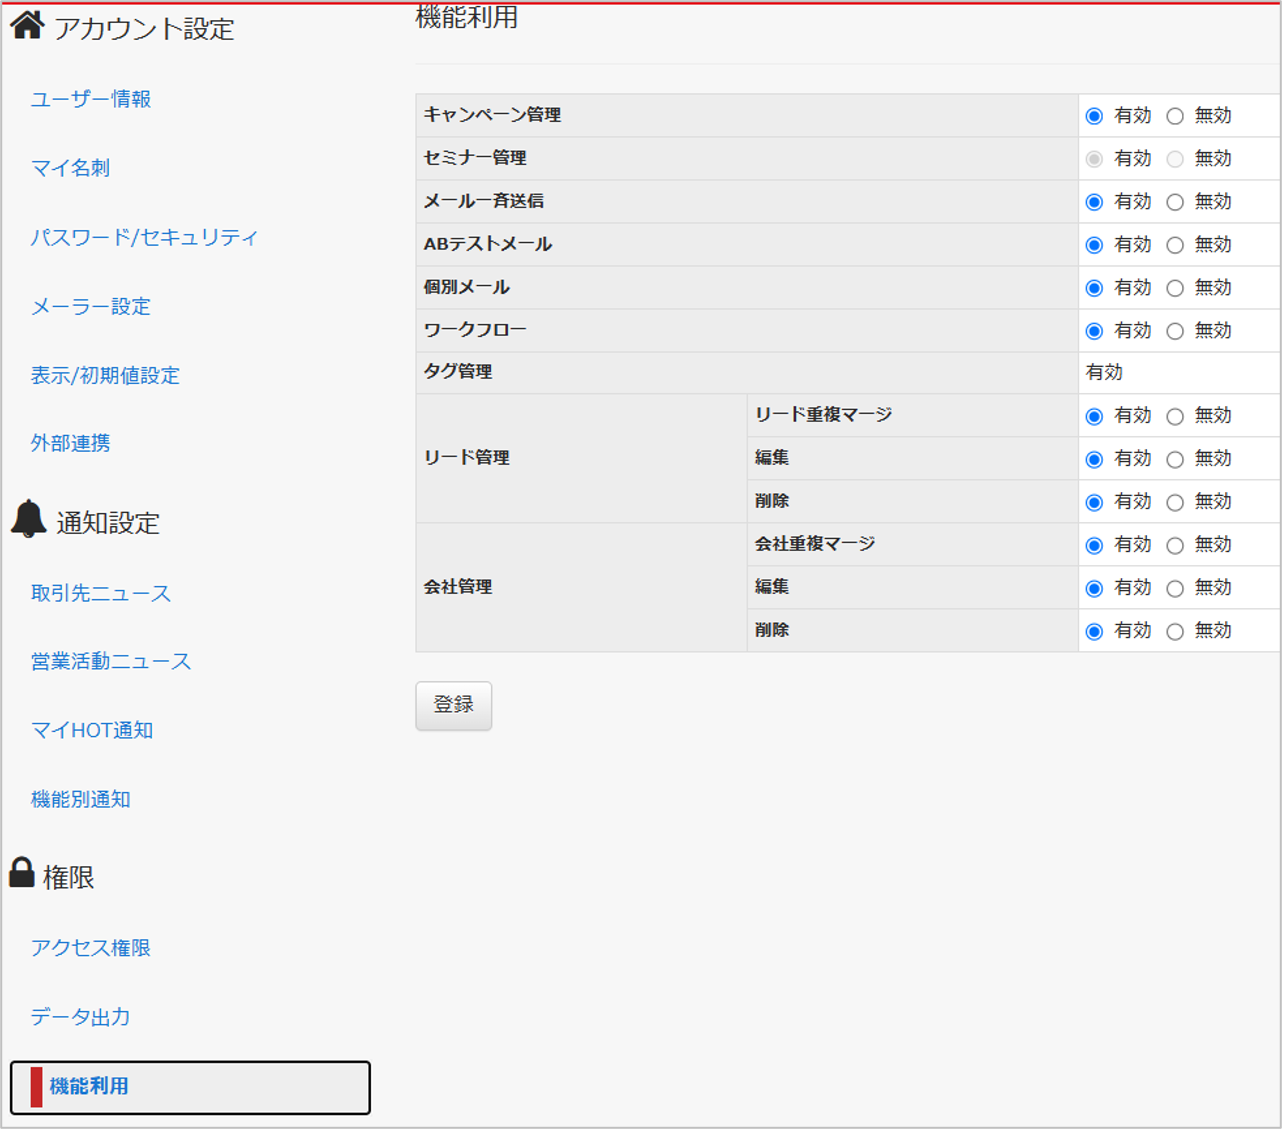Enable 会社重複マージ with 有効 radio

(1094, 545)
